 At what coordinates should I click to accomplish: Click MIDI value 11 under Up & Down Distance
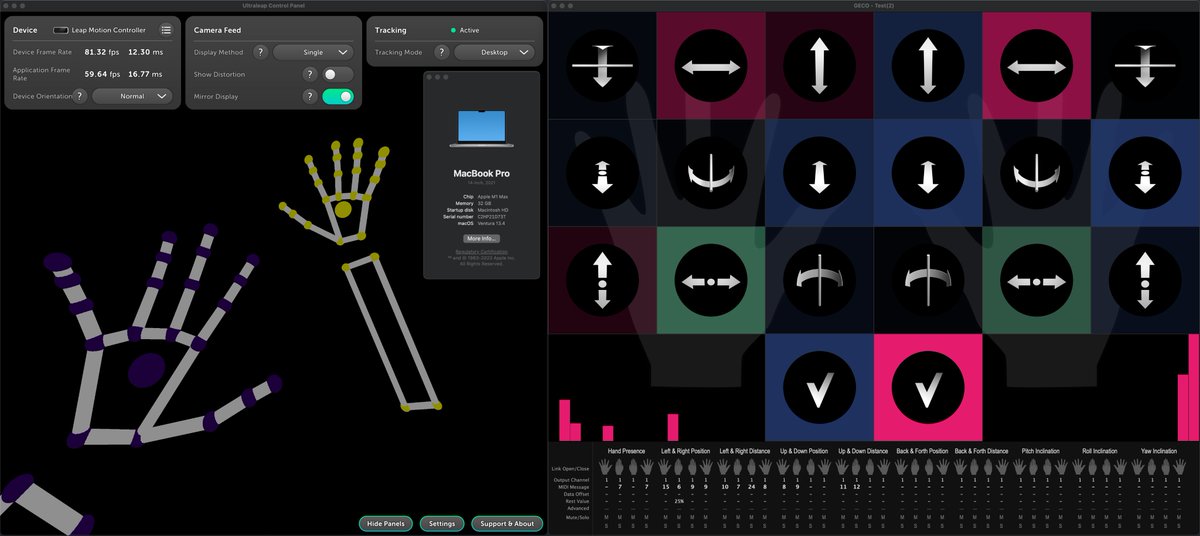(843, 487)
